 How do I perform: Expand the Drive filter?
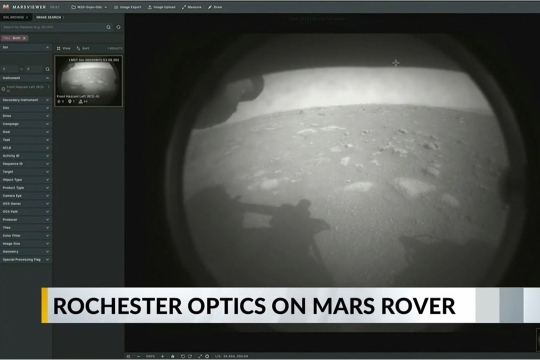(26, 116)
